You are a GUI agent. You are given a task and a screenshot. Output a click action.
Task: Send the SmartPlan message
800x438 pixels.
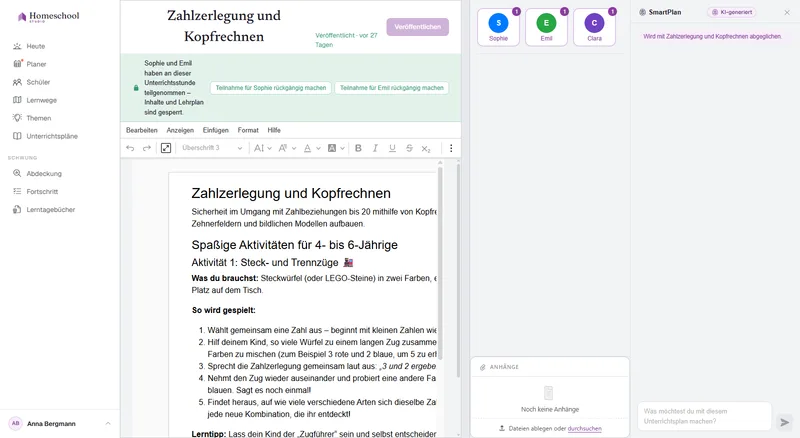[x=785, y=422]
